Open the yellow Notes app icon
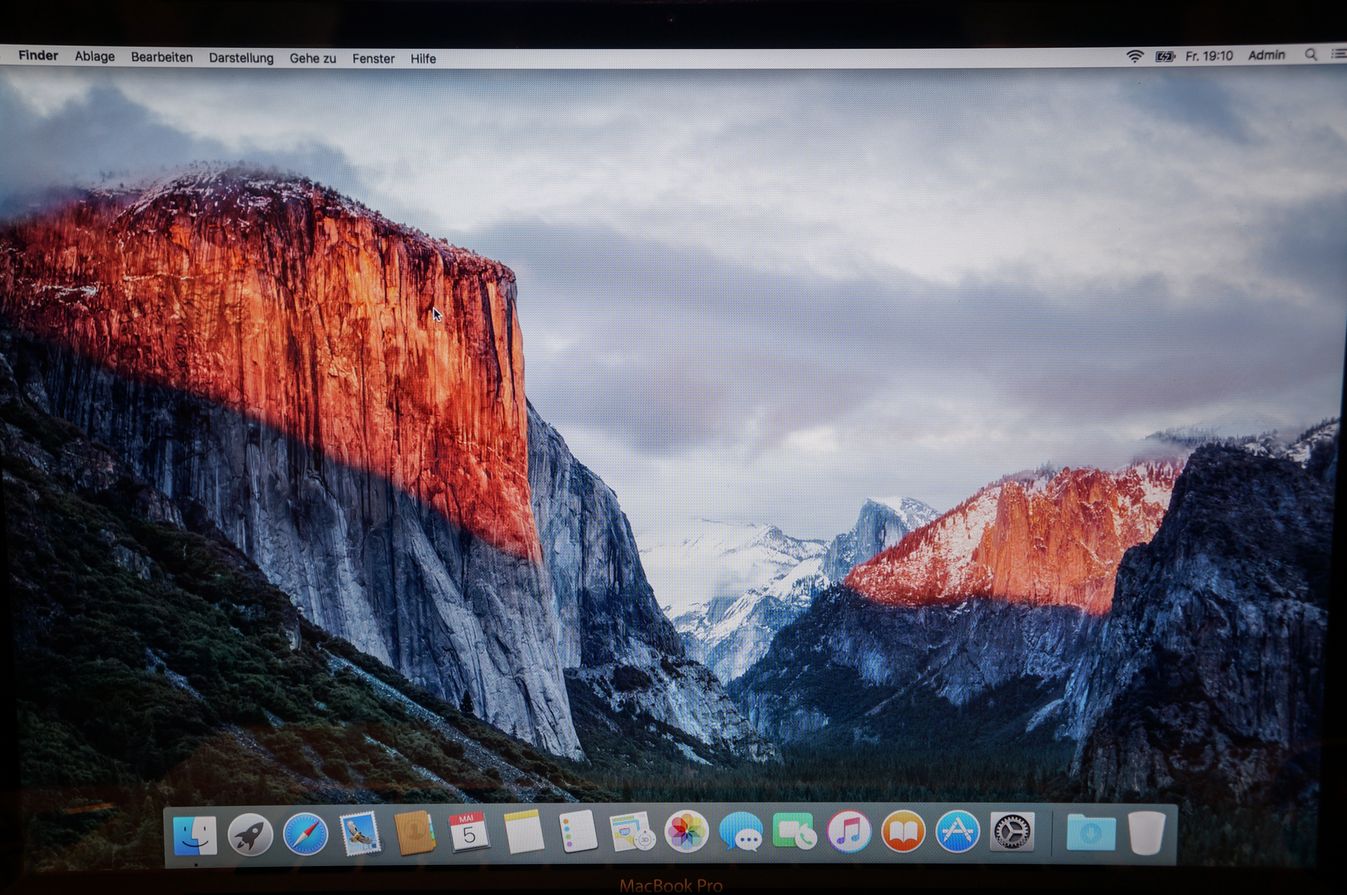 (524, 831)
